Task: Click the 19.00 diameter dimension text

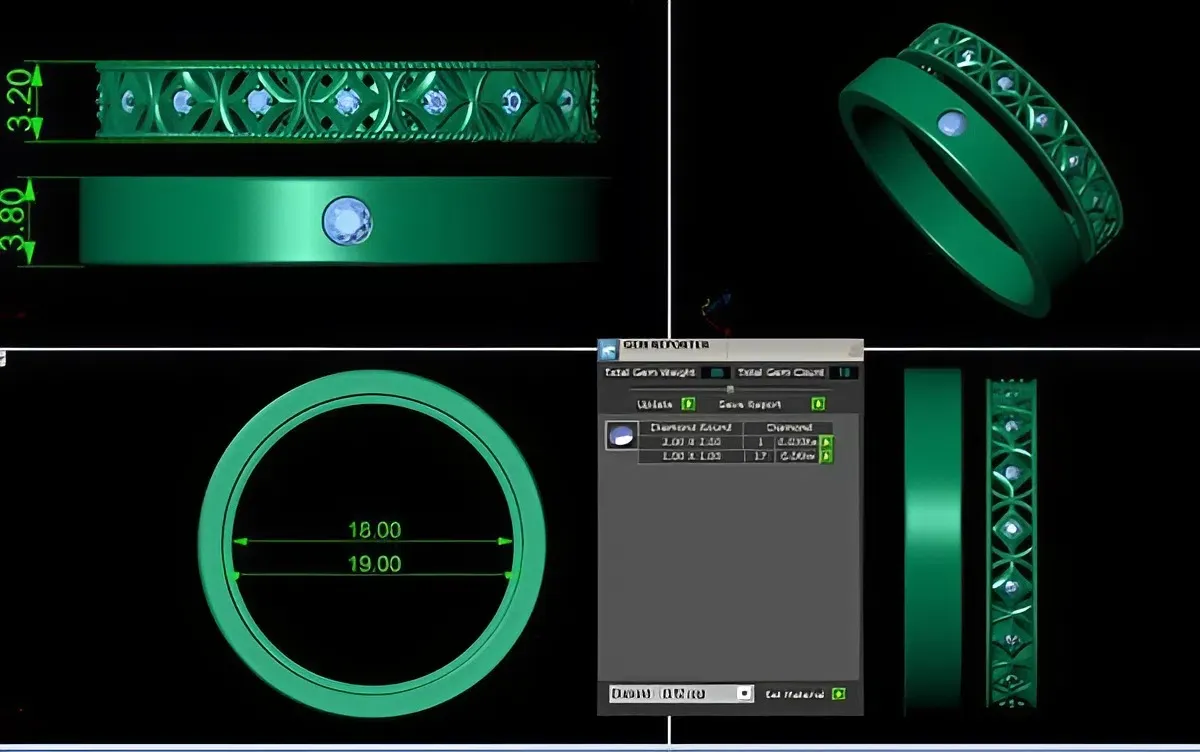Action: point(374,564)
